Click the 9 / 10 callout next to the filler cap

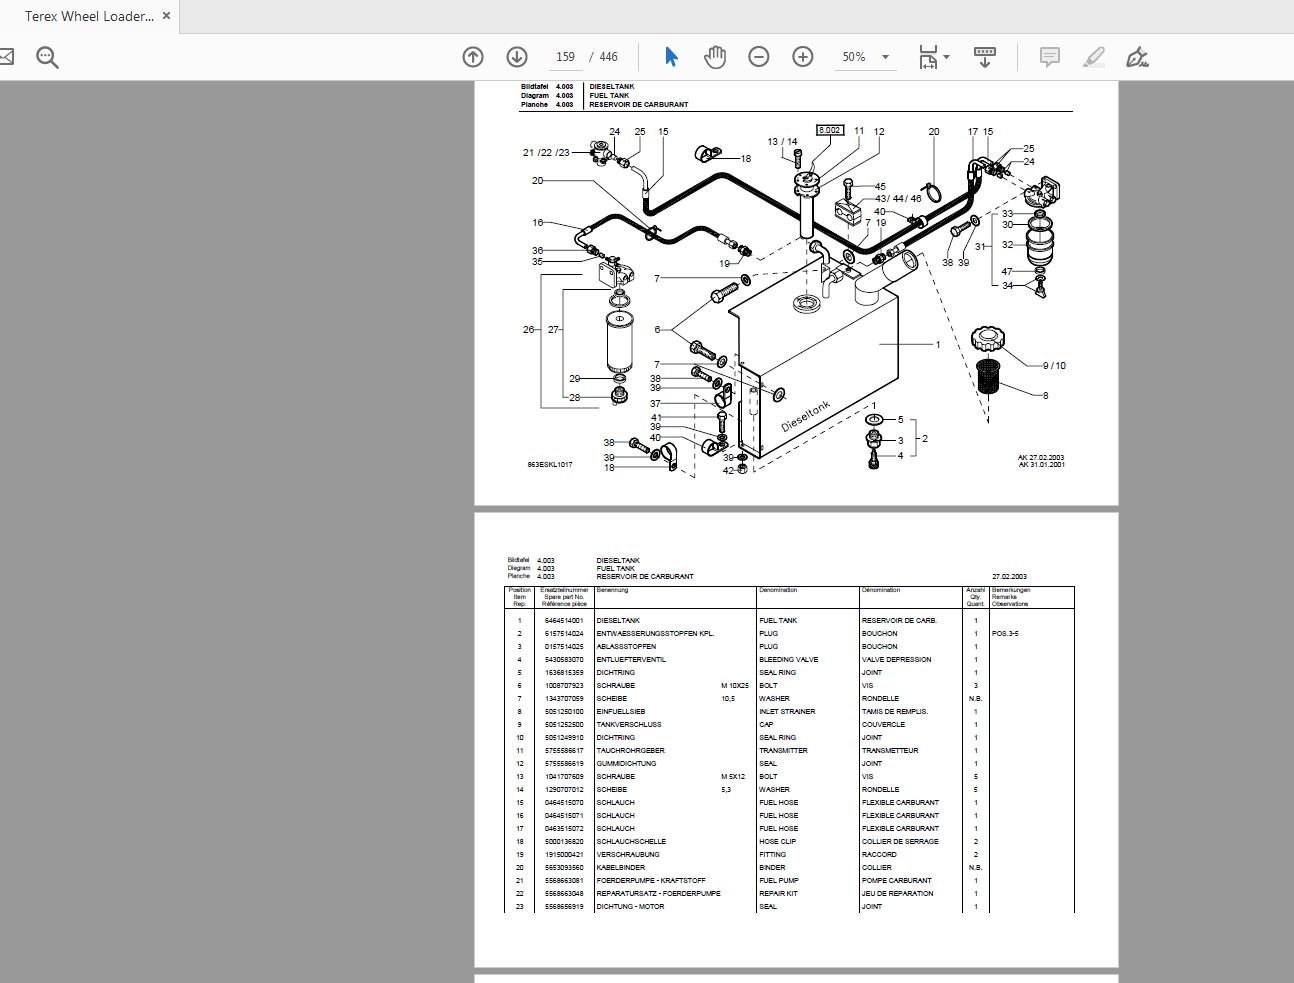coord(1054,366)
